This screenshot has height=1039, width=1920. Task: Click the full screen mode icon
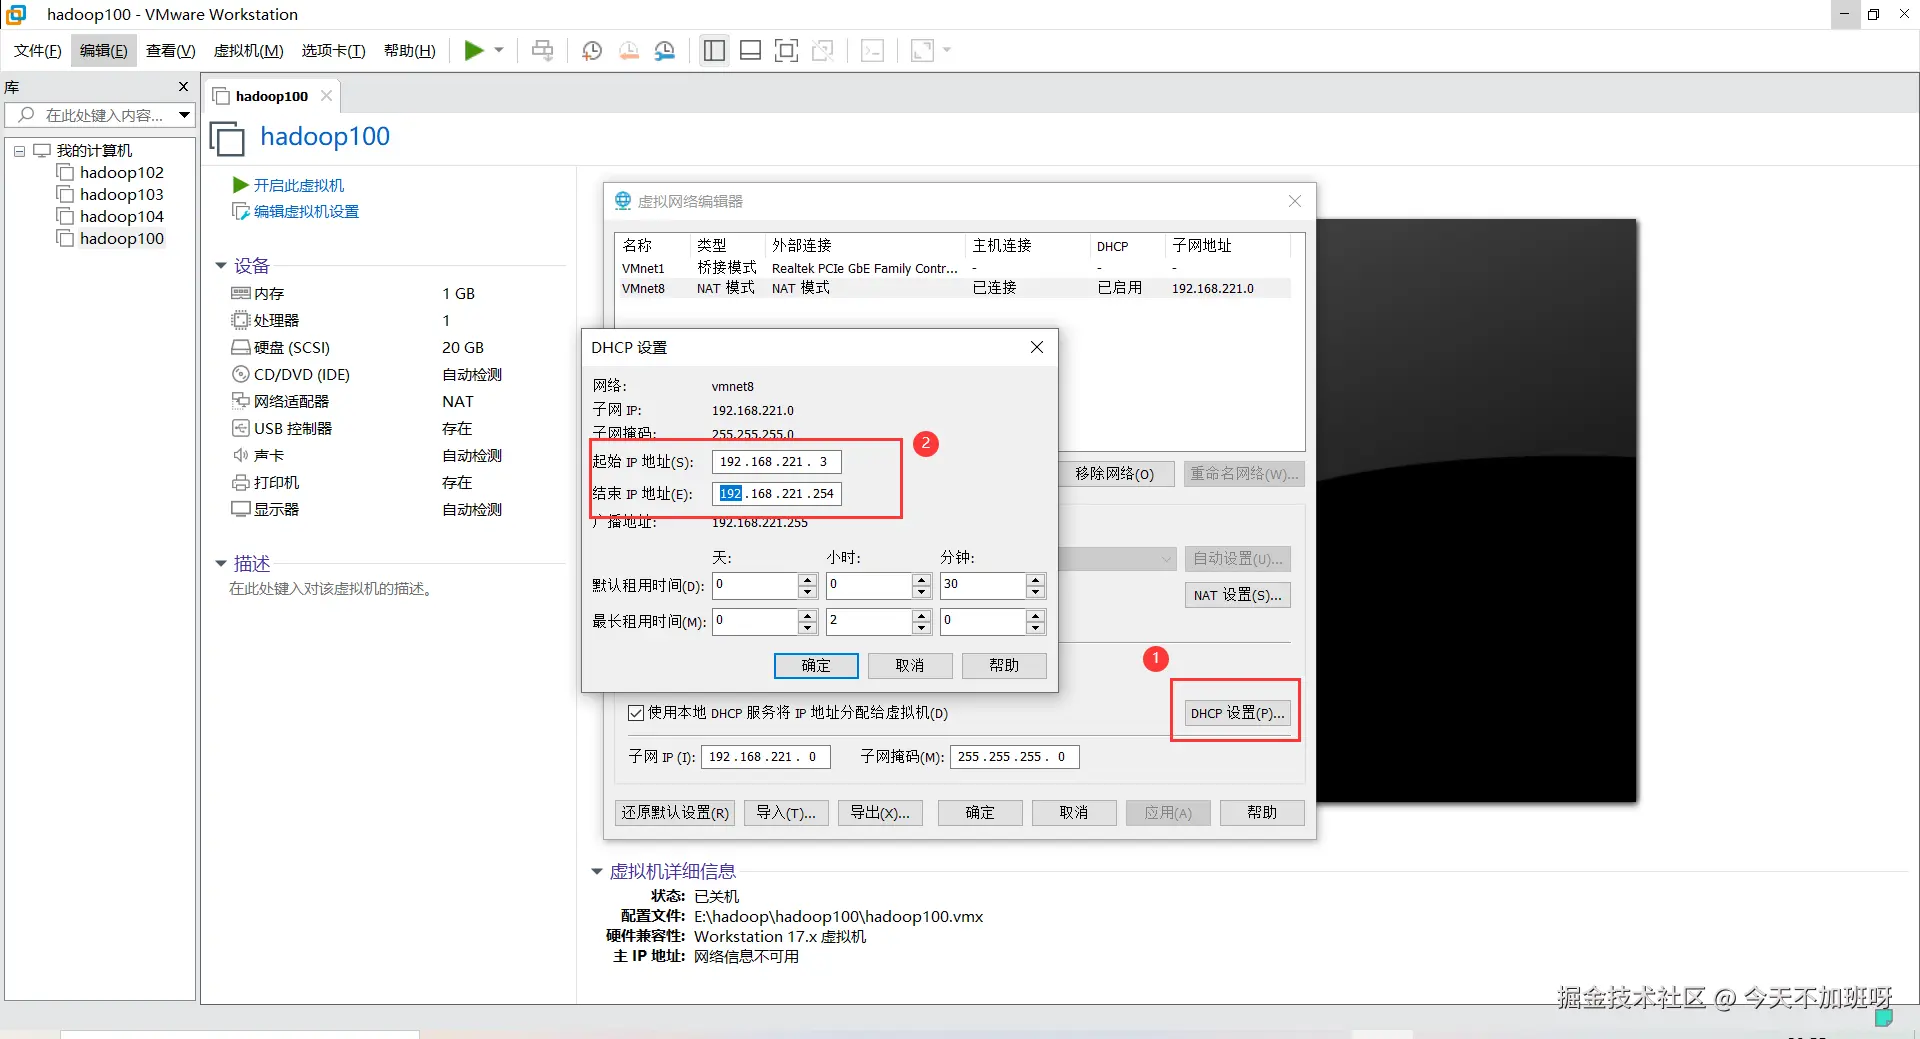tap(787, 51)
